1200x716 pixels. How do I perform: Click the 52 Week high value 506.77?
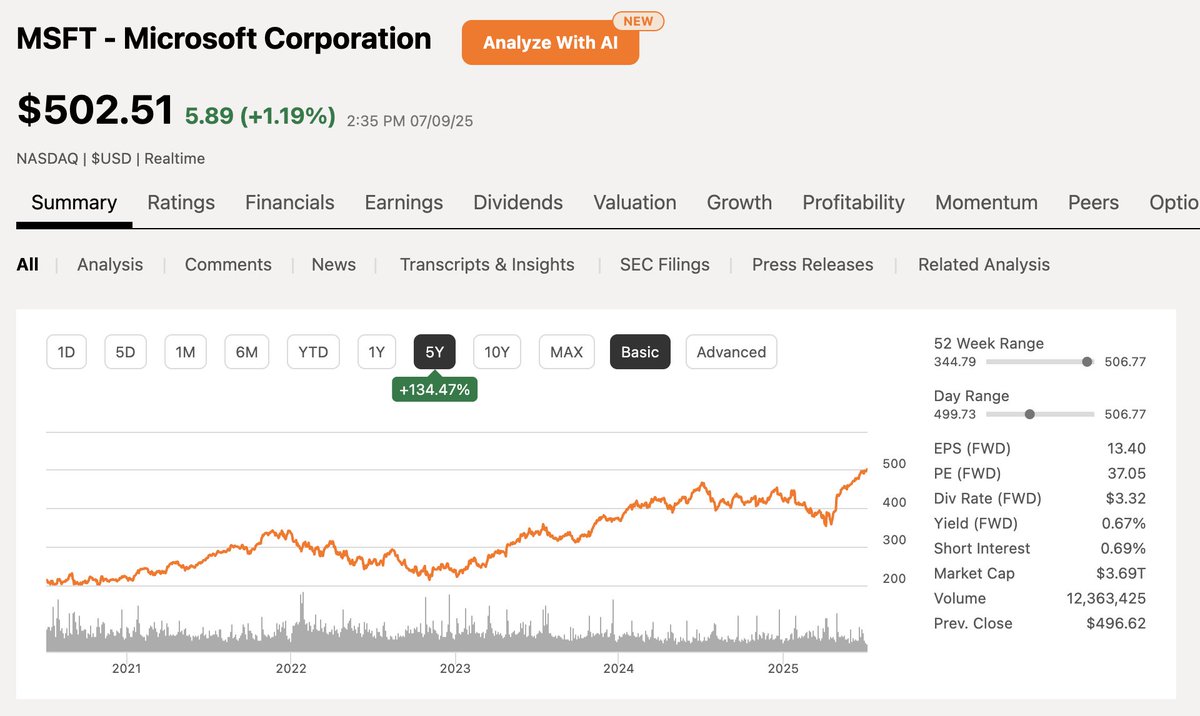point(1126,362)
